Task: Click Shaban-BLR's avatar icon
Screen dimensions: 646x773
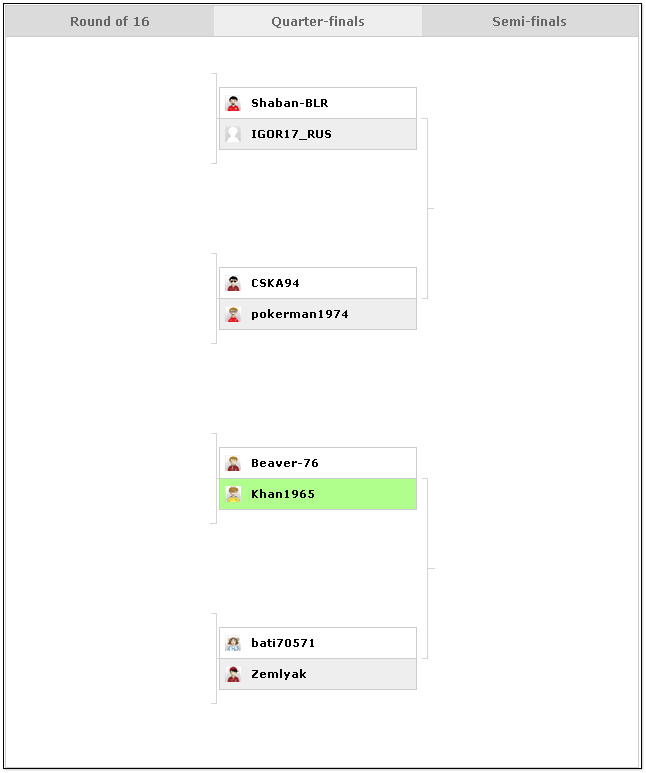Action: point(233,104)
